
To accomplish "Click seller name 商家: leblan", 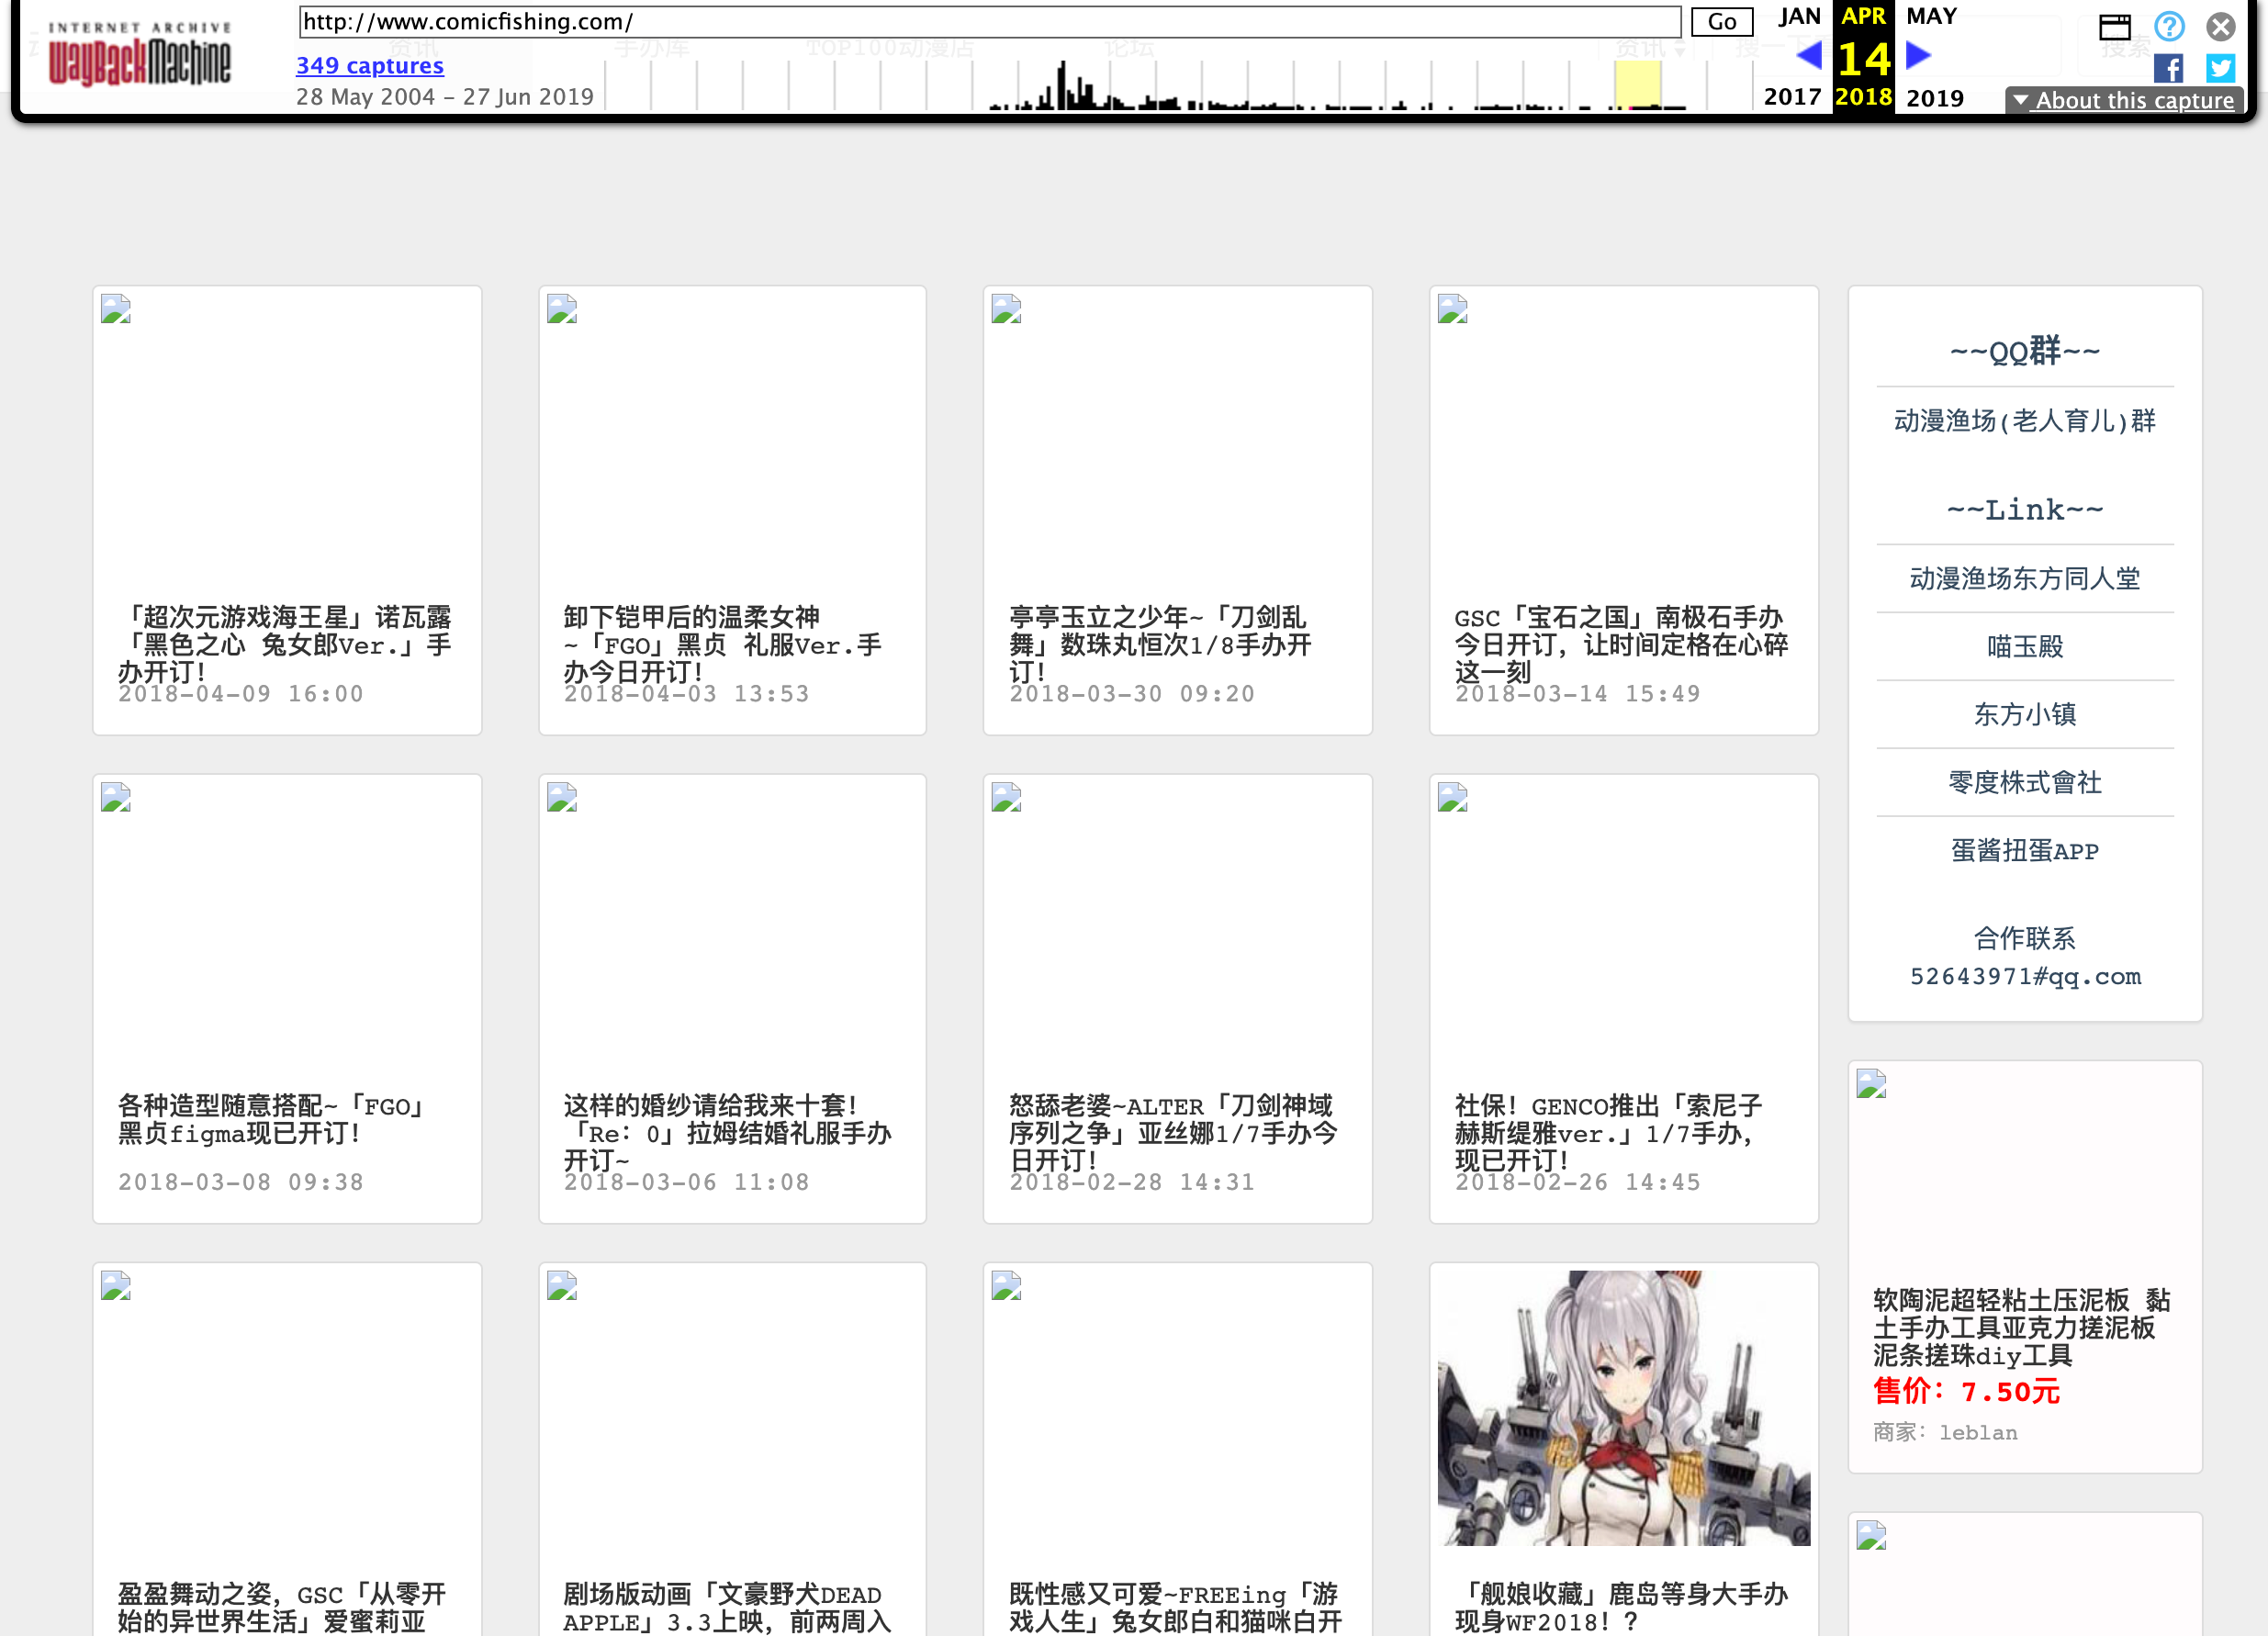I will (x=1945, y=1433).
